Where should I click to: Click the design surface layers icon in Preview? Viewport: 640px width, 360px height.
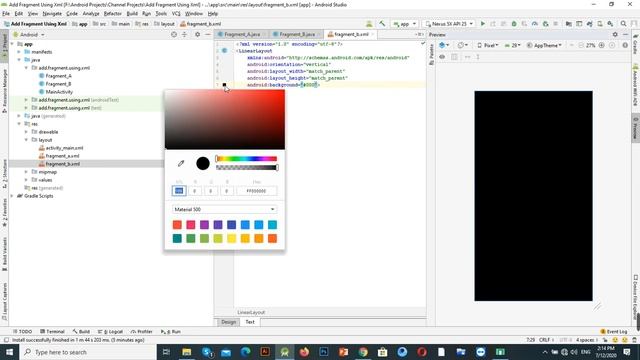pyautogui.click(x=444, y=45)
